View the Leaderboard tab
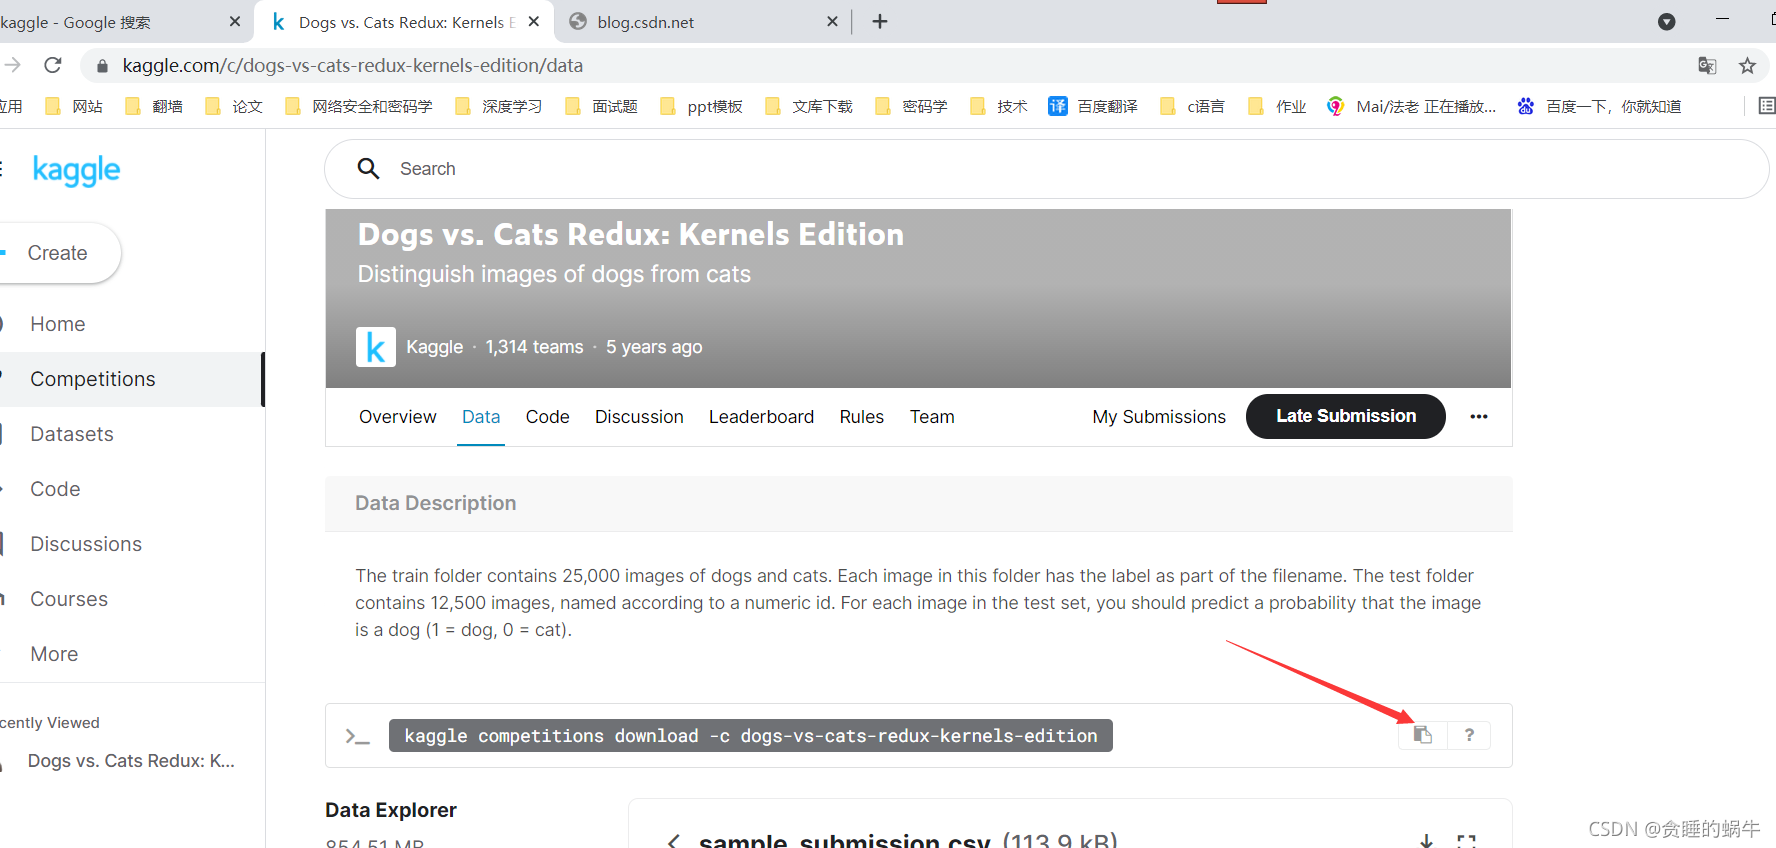This screenshot has width=1776, height=848. 761,417
